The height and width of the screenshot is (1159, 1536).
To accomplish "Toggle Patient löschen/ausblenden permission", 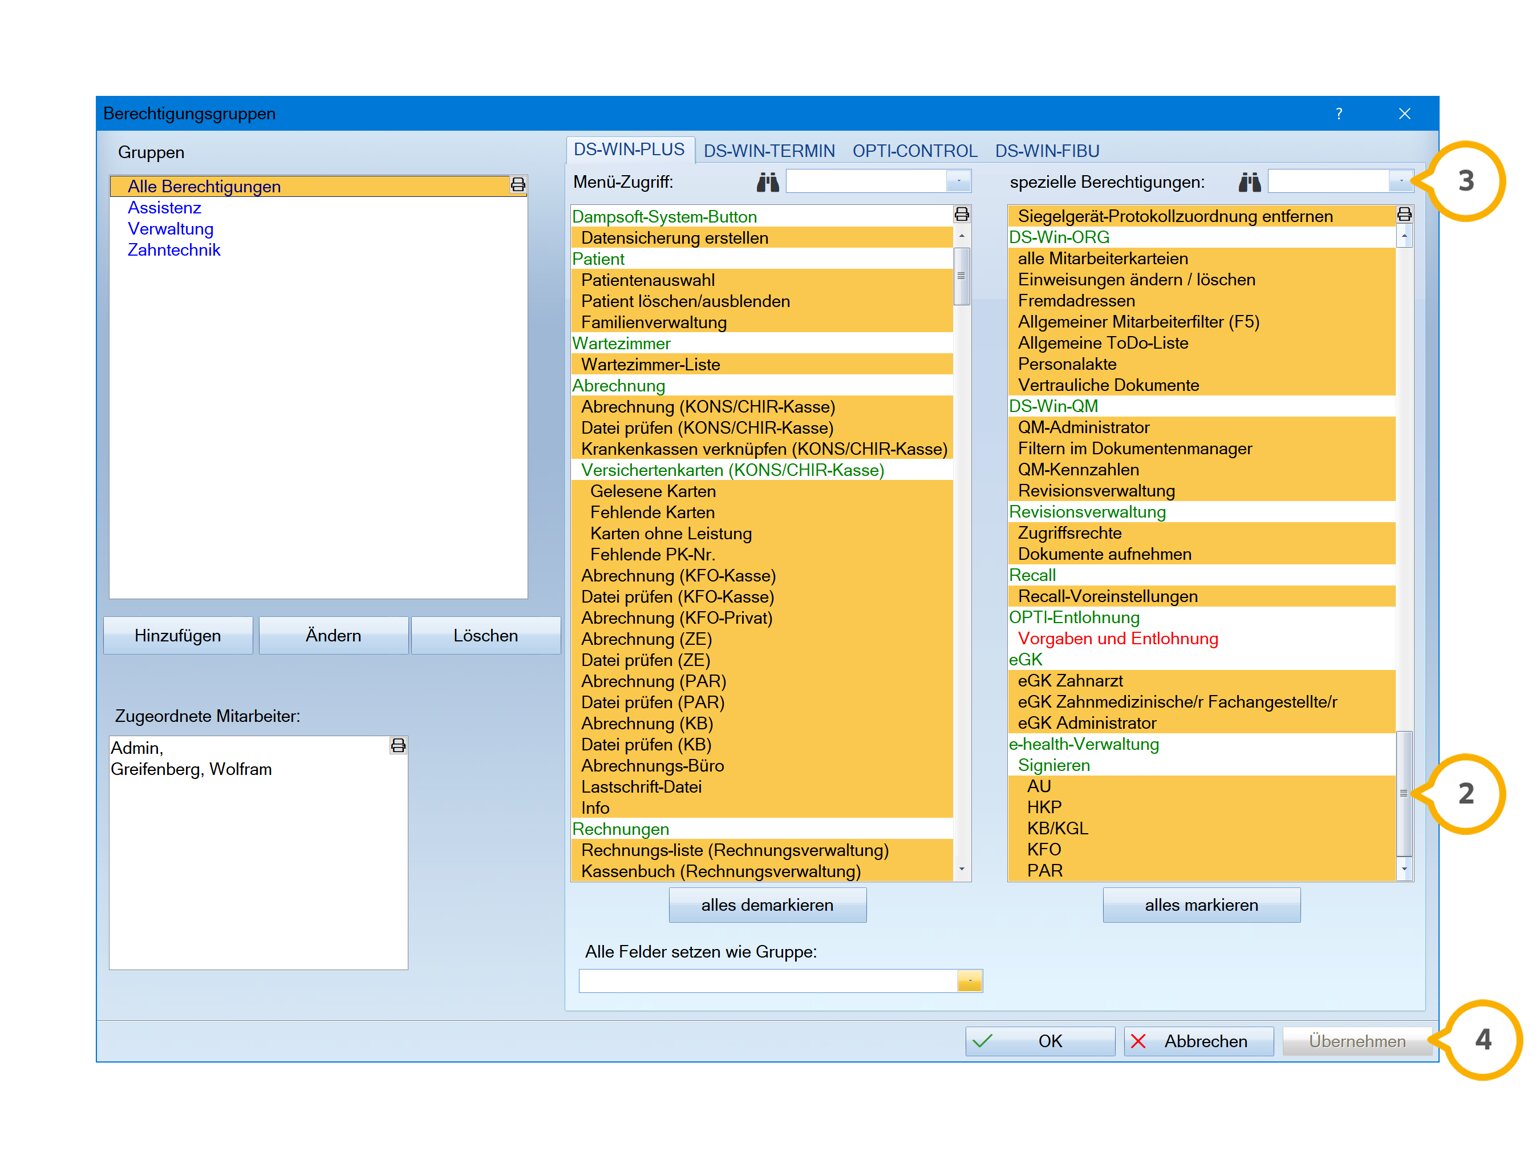I will (x=762, y=301).
